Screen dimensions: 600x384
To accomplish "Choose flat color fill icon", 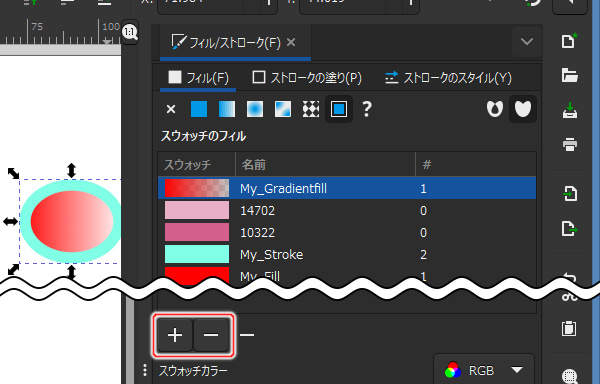I will point(199,109).
